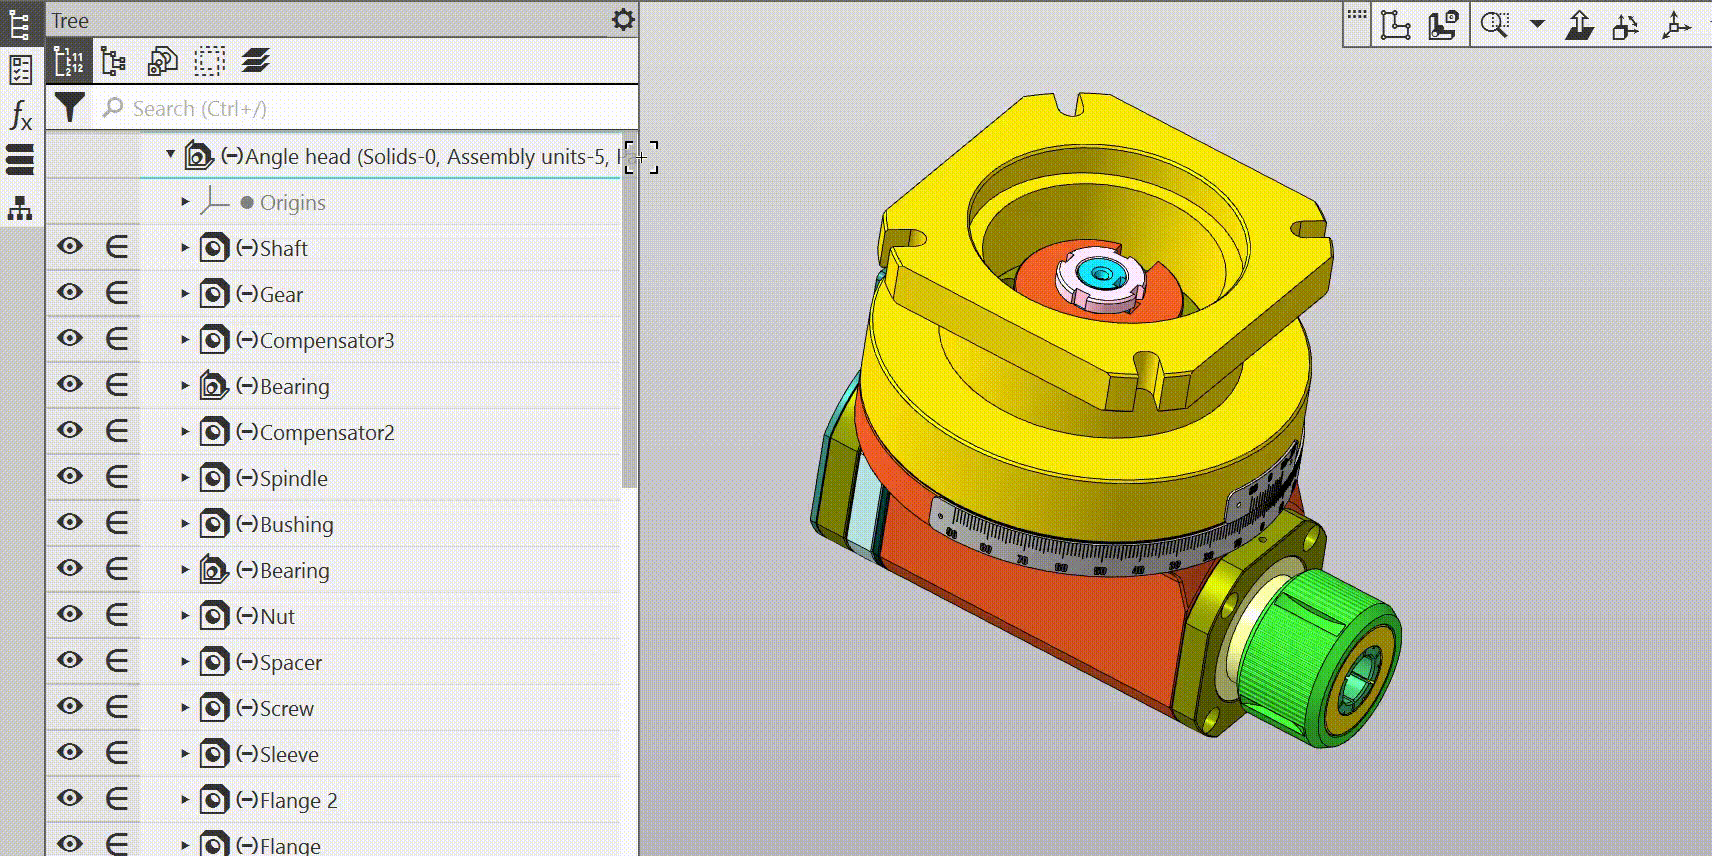
Task: Click the normal-to-plane arrow view icon
Action: [x=1579, y=25]
